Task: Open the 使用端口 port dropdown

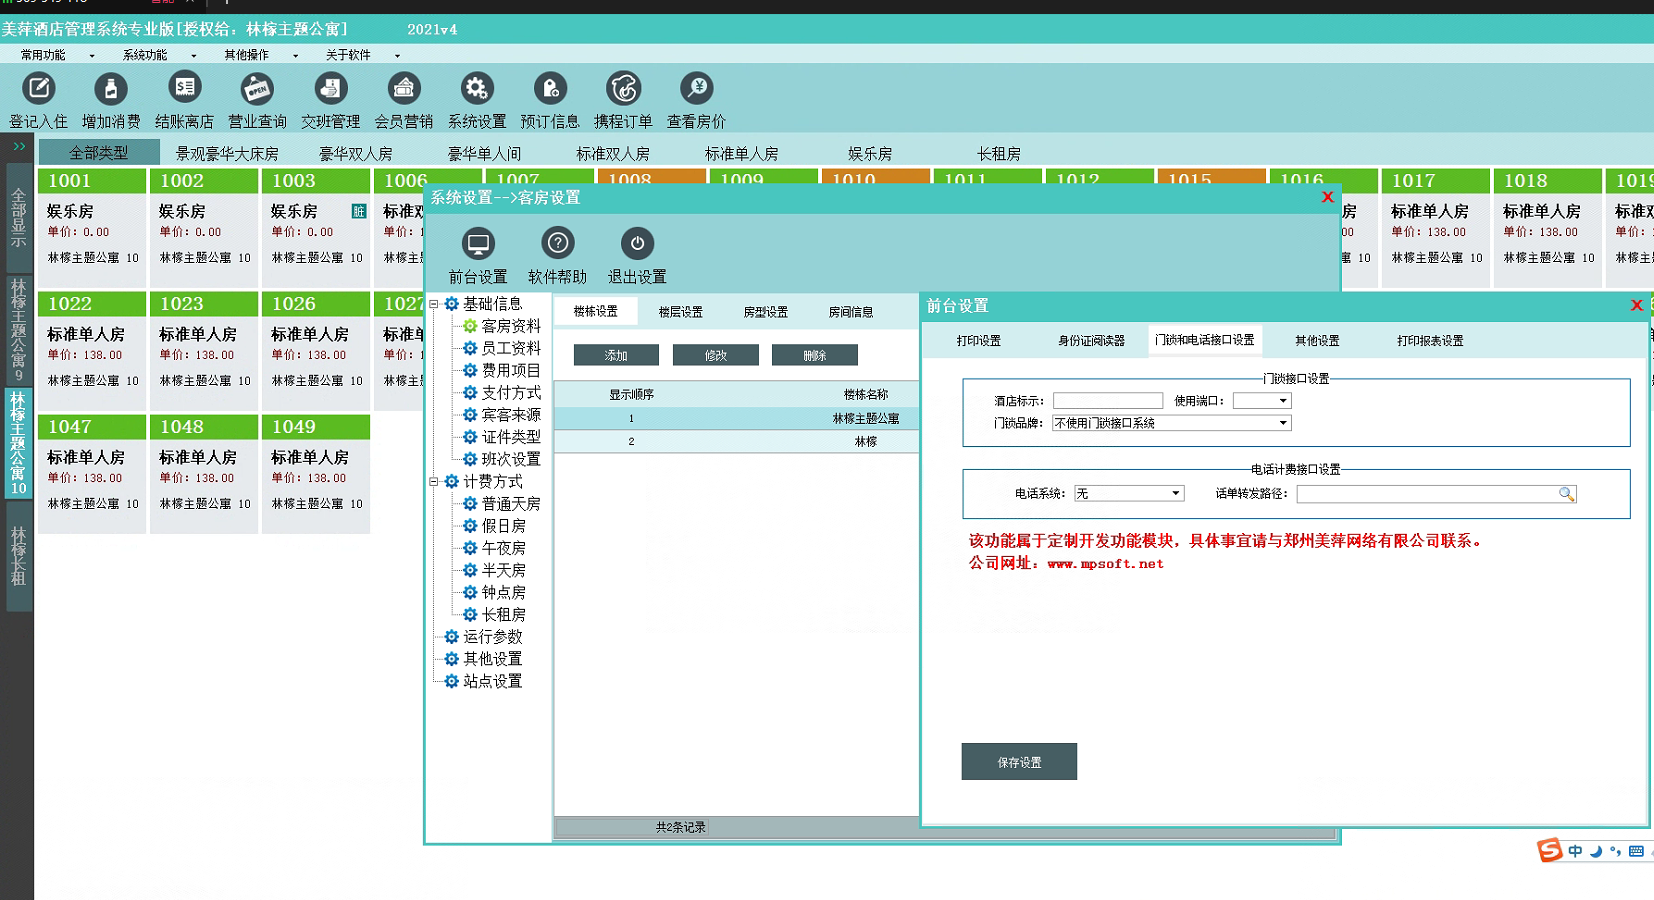Action: point(1282,401)
